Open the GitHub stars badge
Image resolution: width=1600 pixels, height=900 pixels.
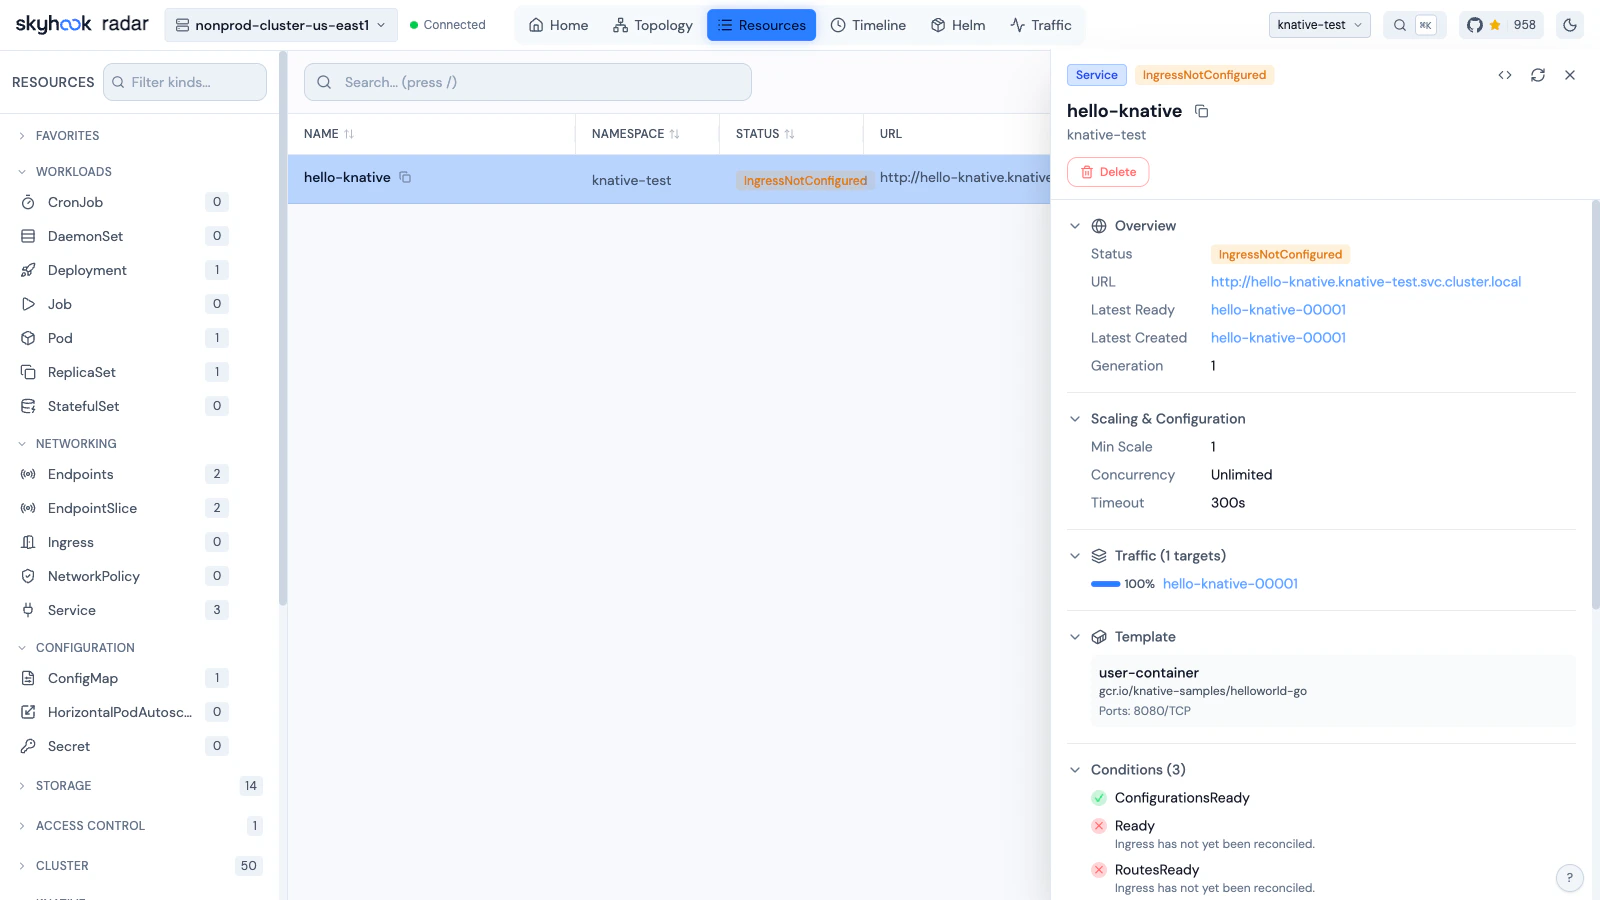point(1501,25)
